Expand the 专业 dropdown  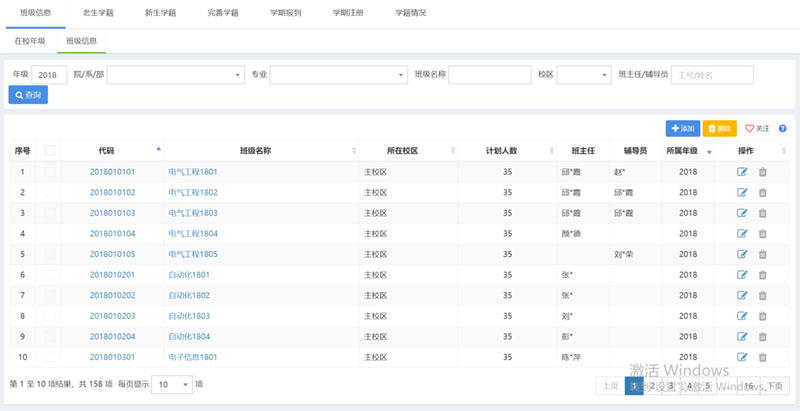pyautogui.click(x=339, y=75)
